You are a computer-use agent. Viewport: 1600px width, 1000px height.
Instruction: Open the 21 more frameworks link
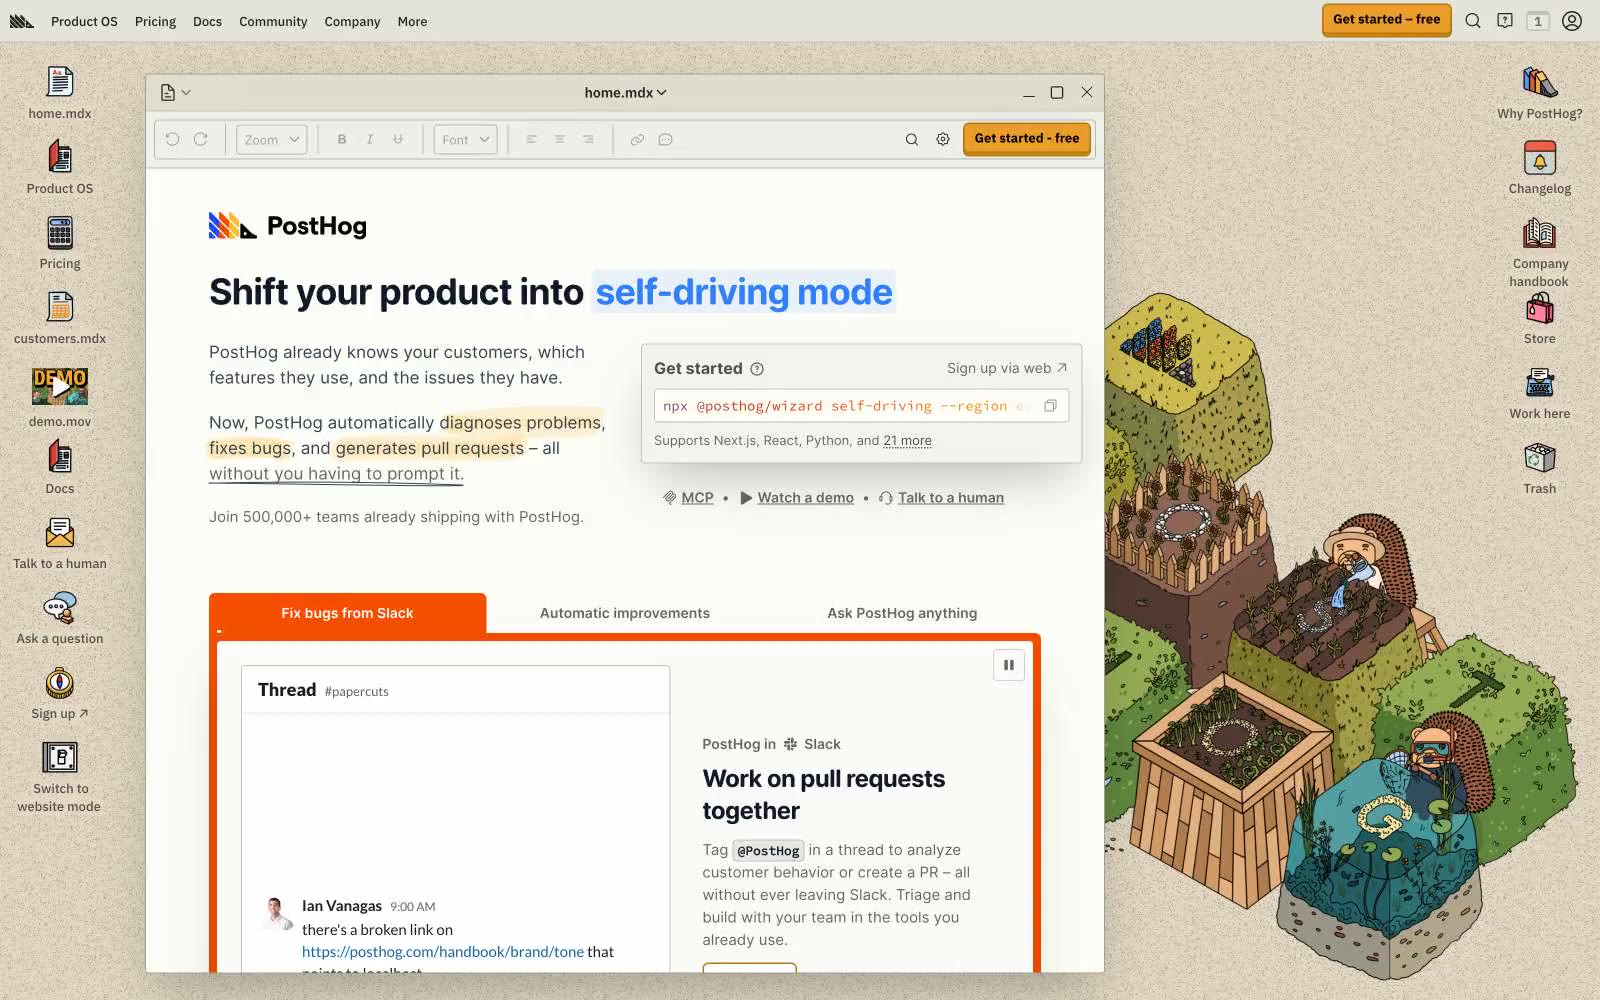point(907,441)
